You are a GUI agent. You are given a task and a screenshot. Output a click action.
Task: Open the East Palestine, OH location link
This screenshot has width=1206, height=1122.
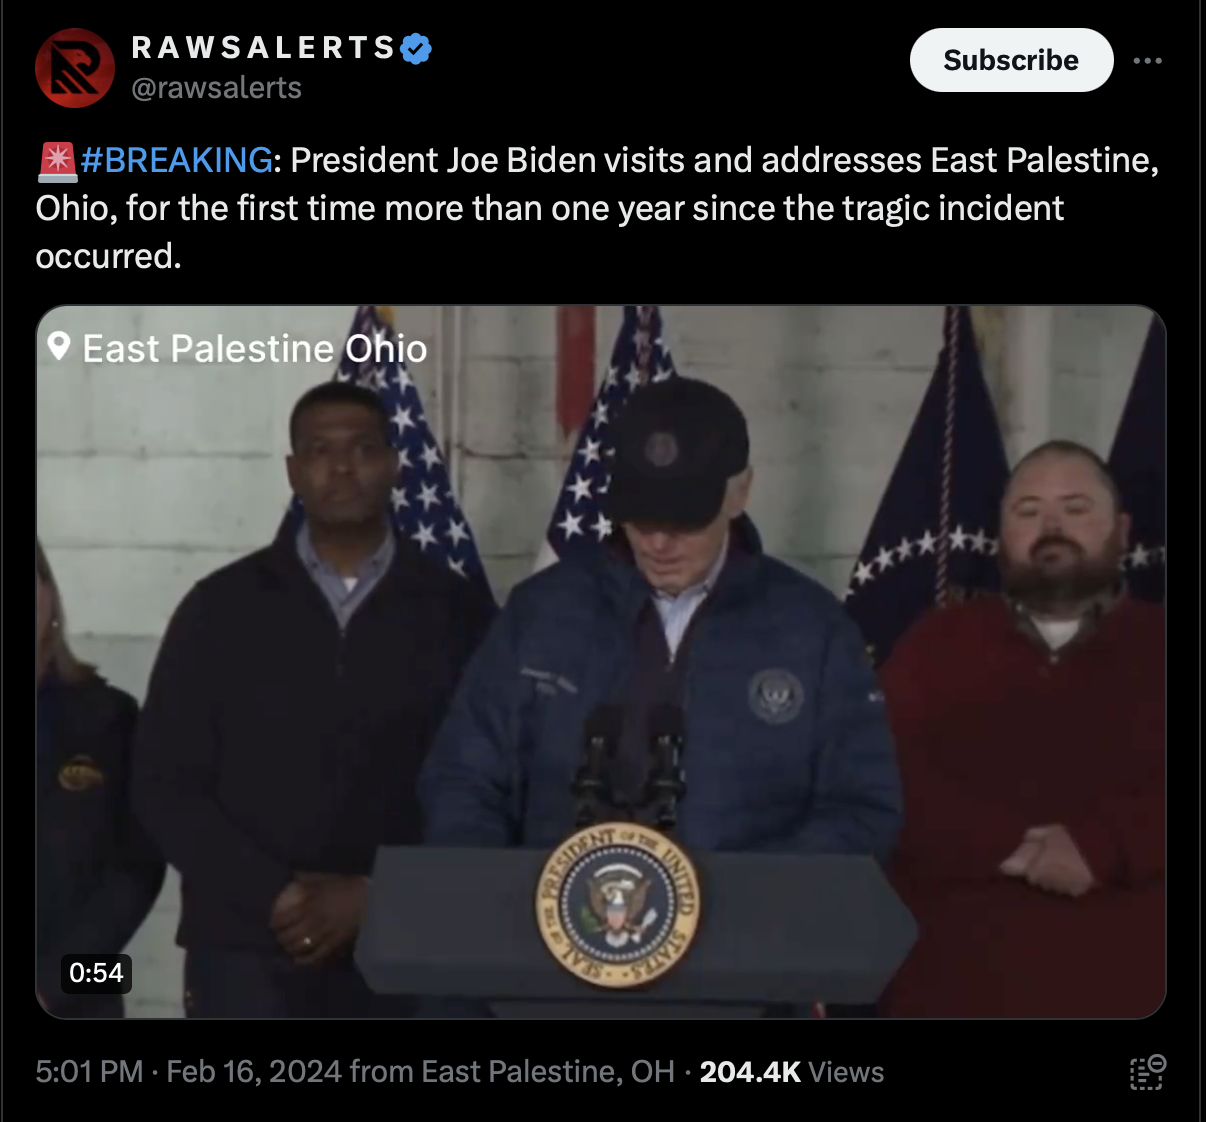pyautogui.click(x=548, y=1072)
